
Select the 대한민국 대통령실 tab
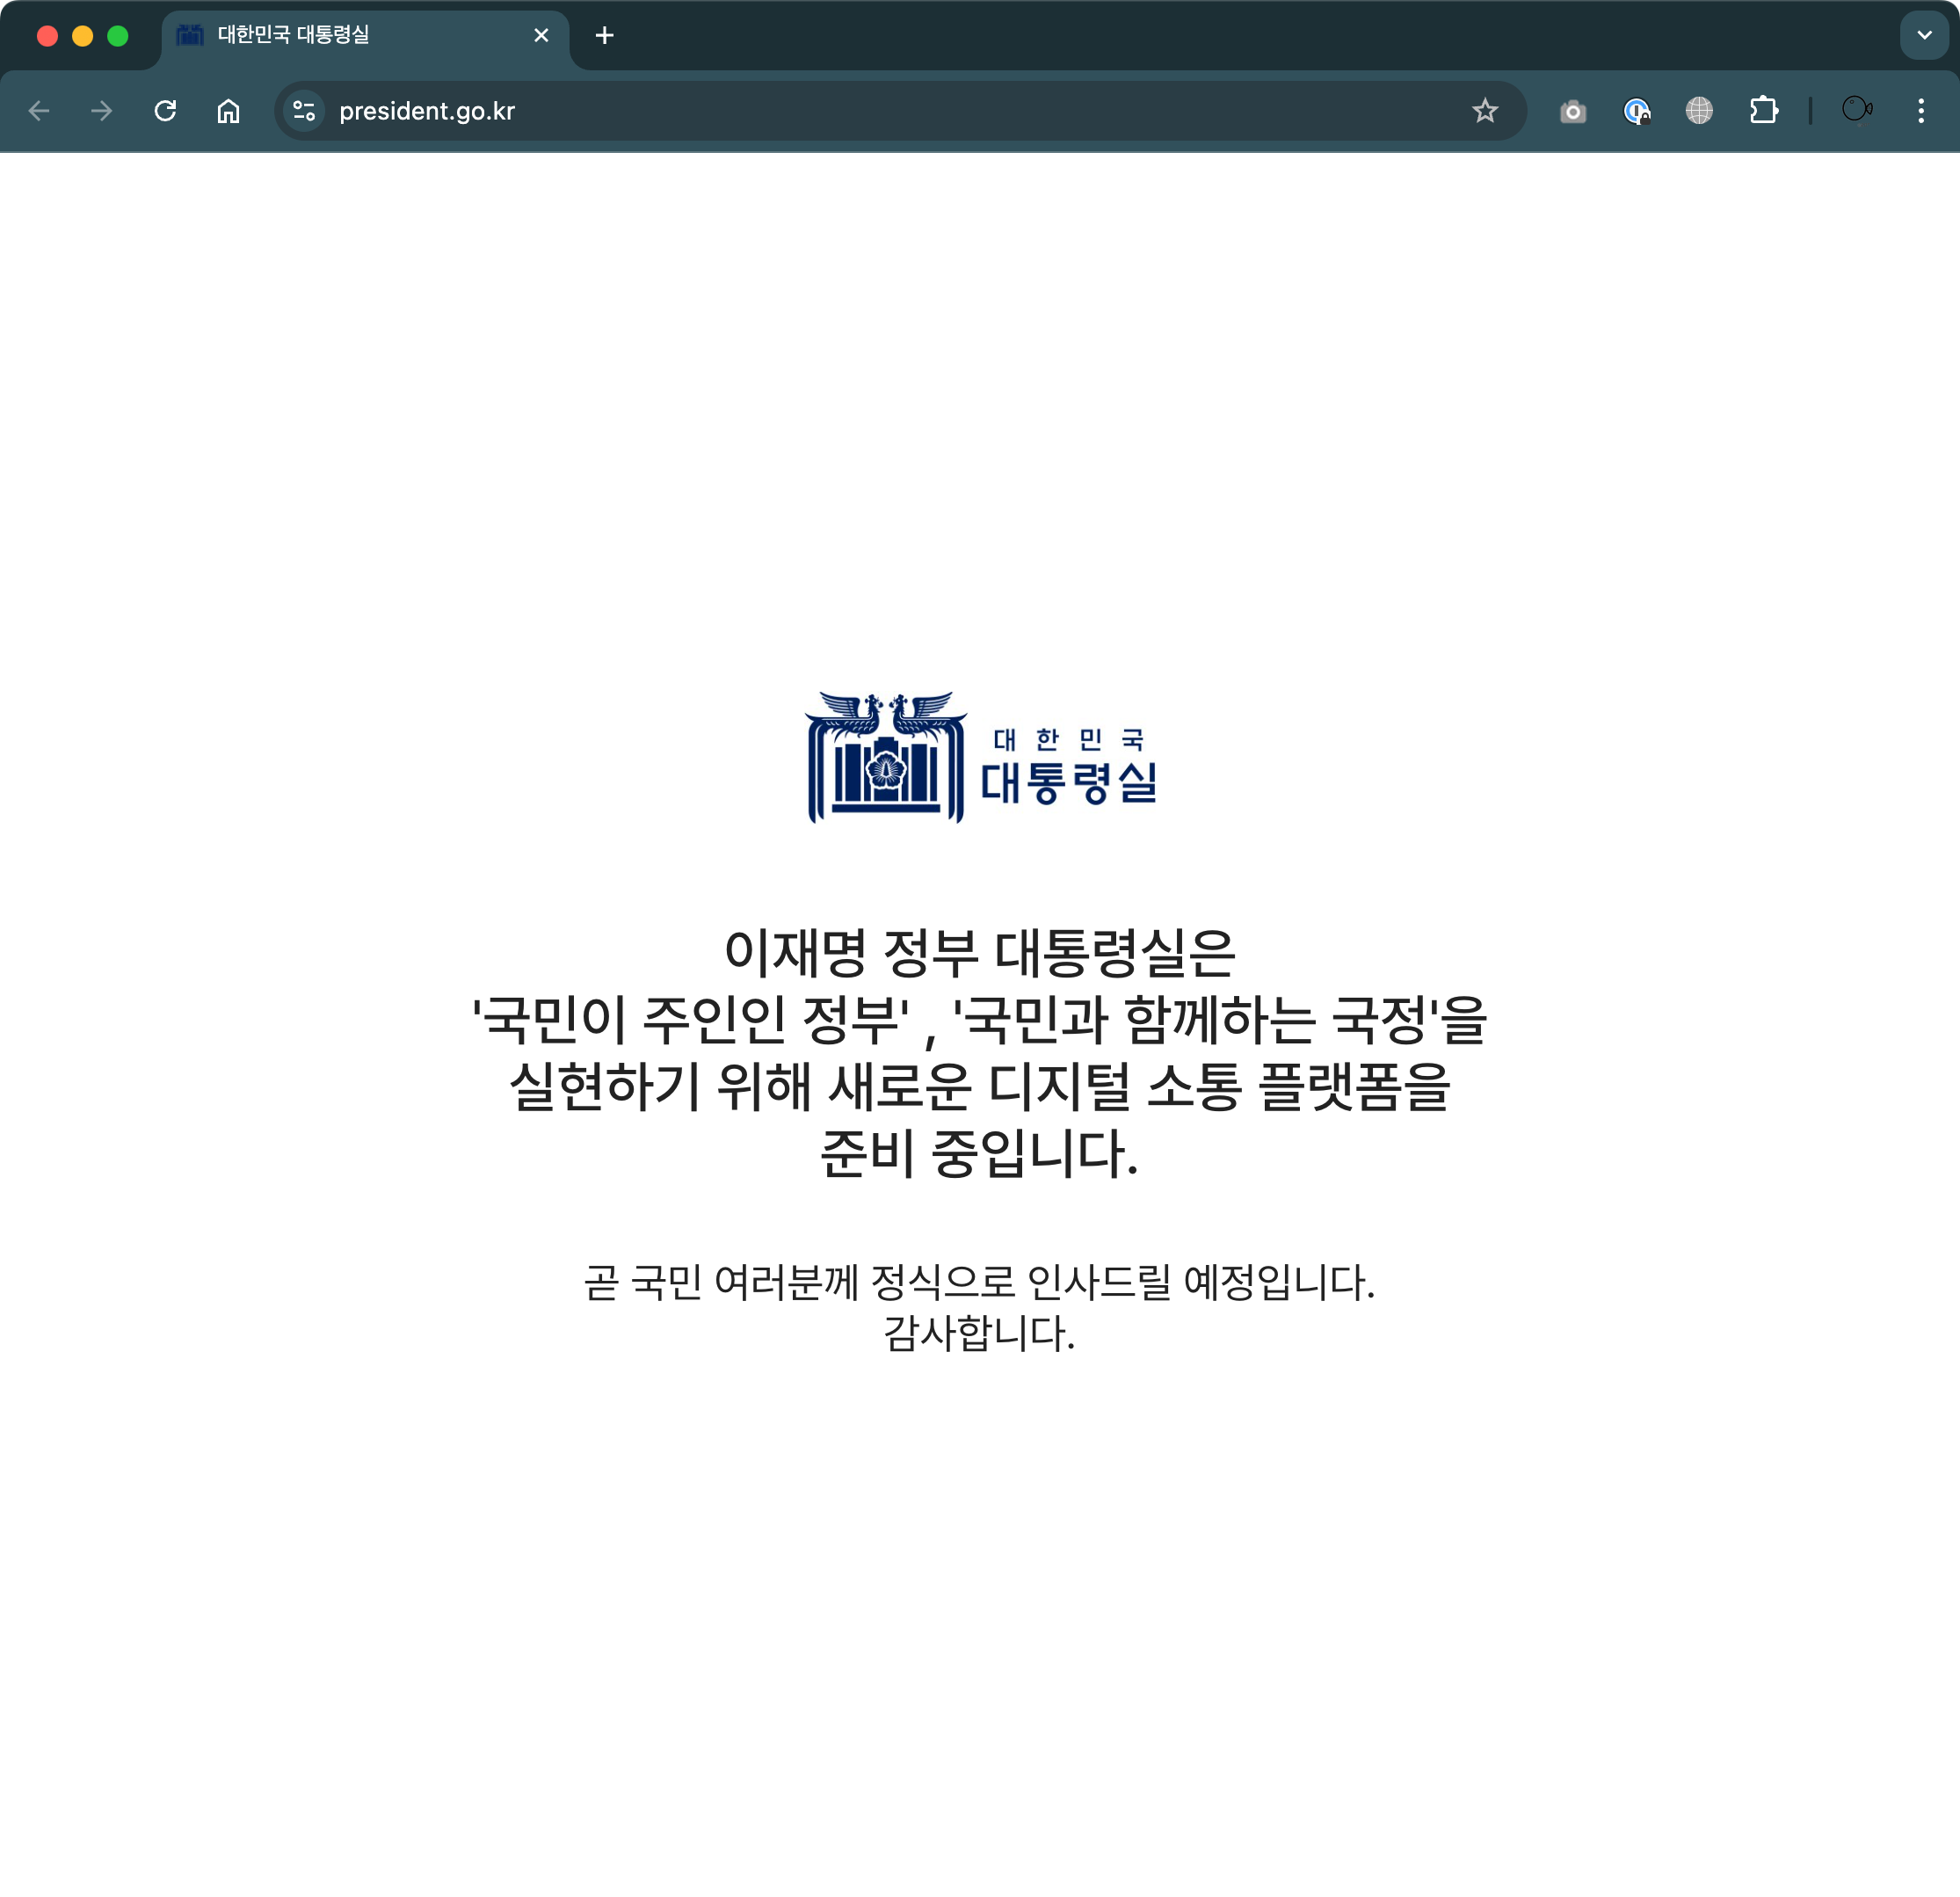click(x=330, y=36)
